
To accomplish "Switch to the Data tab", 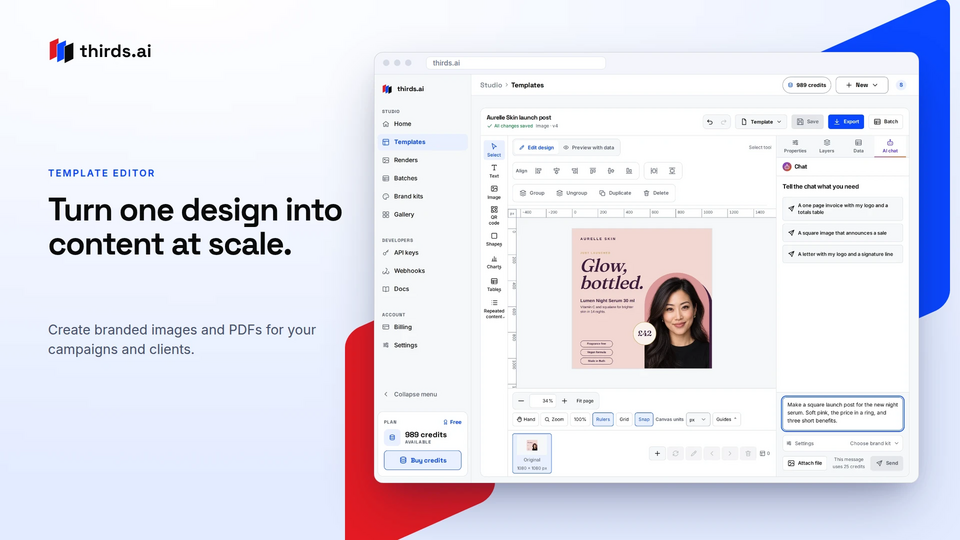I will [858, 146].
